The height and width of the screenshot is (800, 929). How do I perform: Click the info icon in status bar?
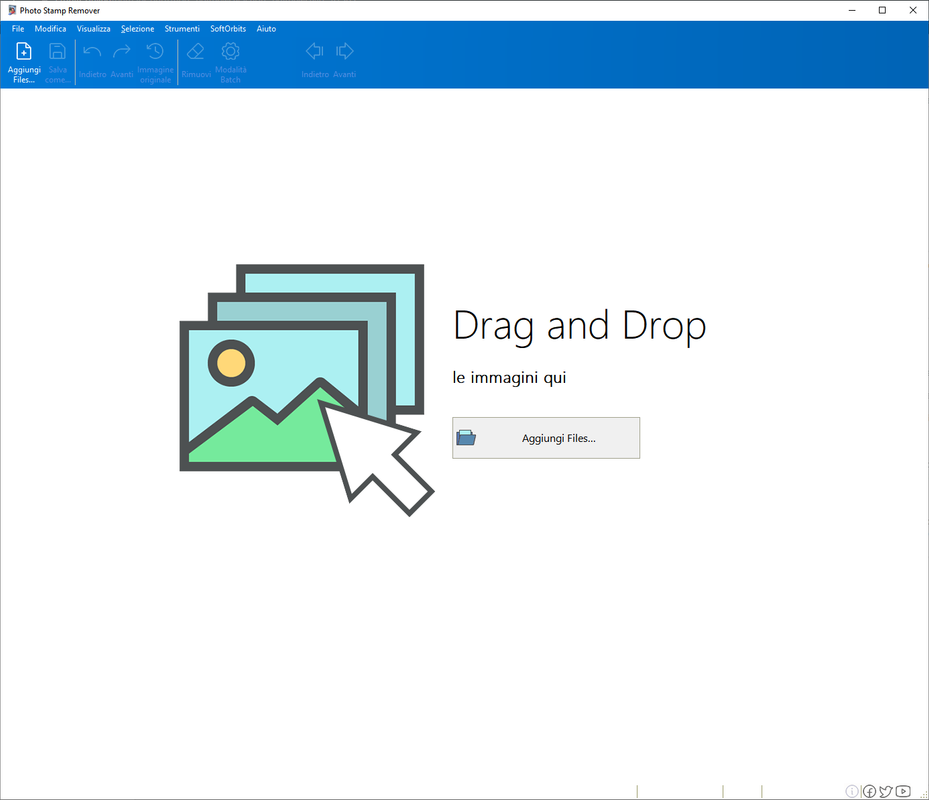pos(851,791)
